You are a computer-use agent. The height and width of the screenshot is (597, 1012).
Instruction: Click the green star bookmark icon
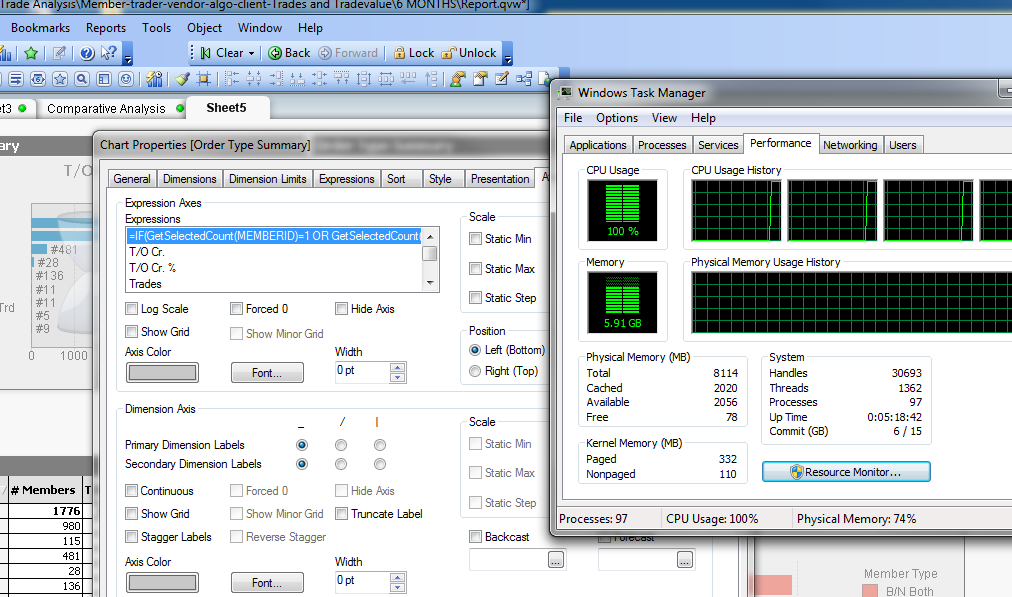pos(31,53)
